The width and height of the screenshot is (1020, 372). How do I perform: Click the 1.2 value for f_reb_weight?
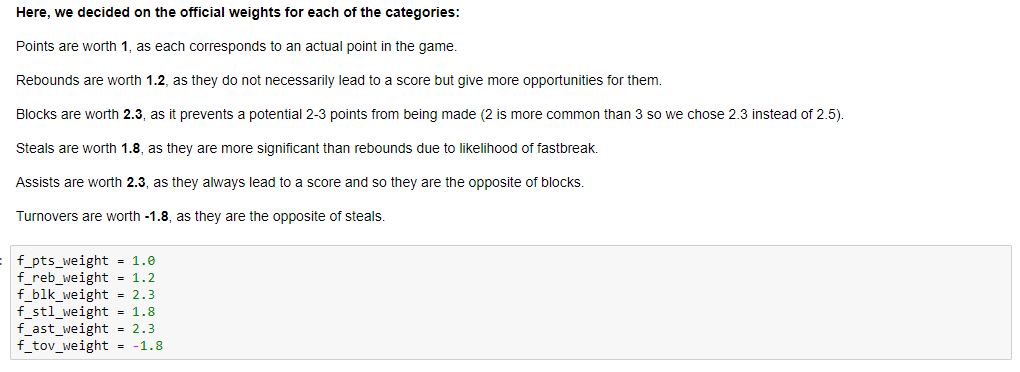[144, 278]
